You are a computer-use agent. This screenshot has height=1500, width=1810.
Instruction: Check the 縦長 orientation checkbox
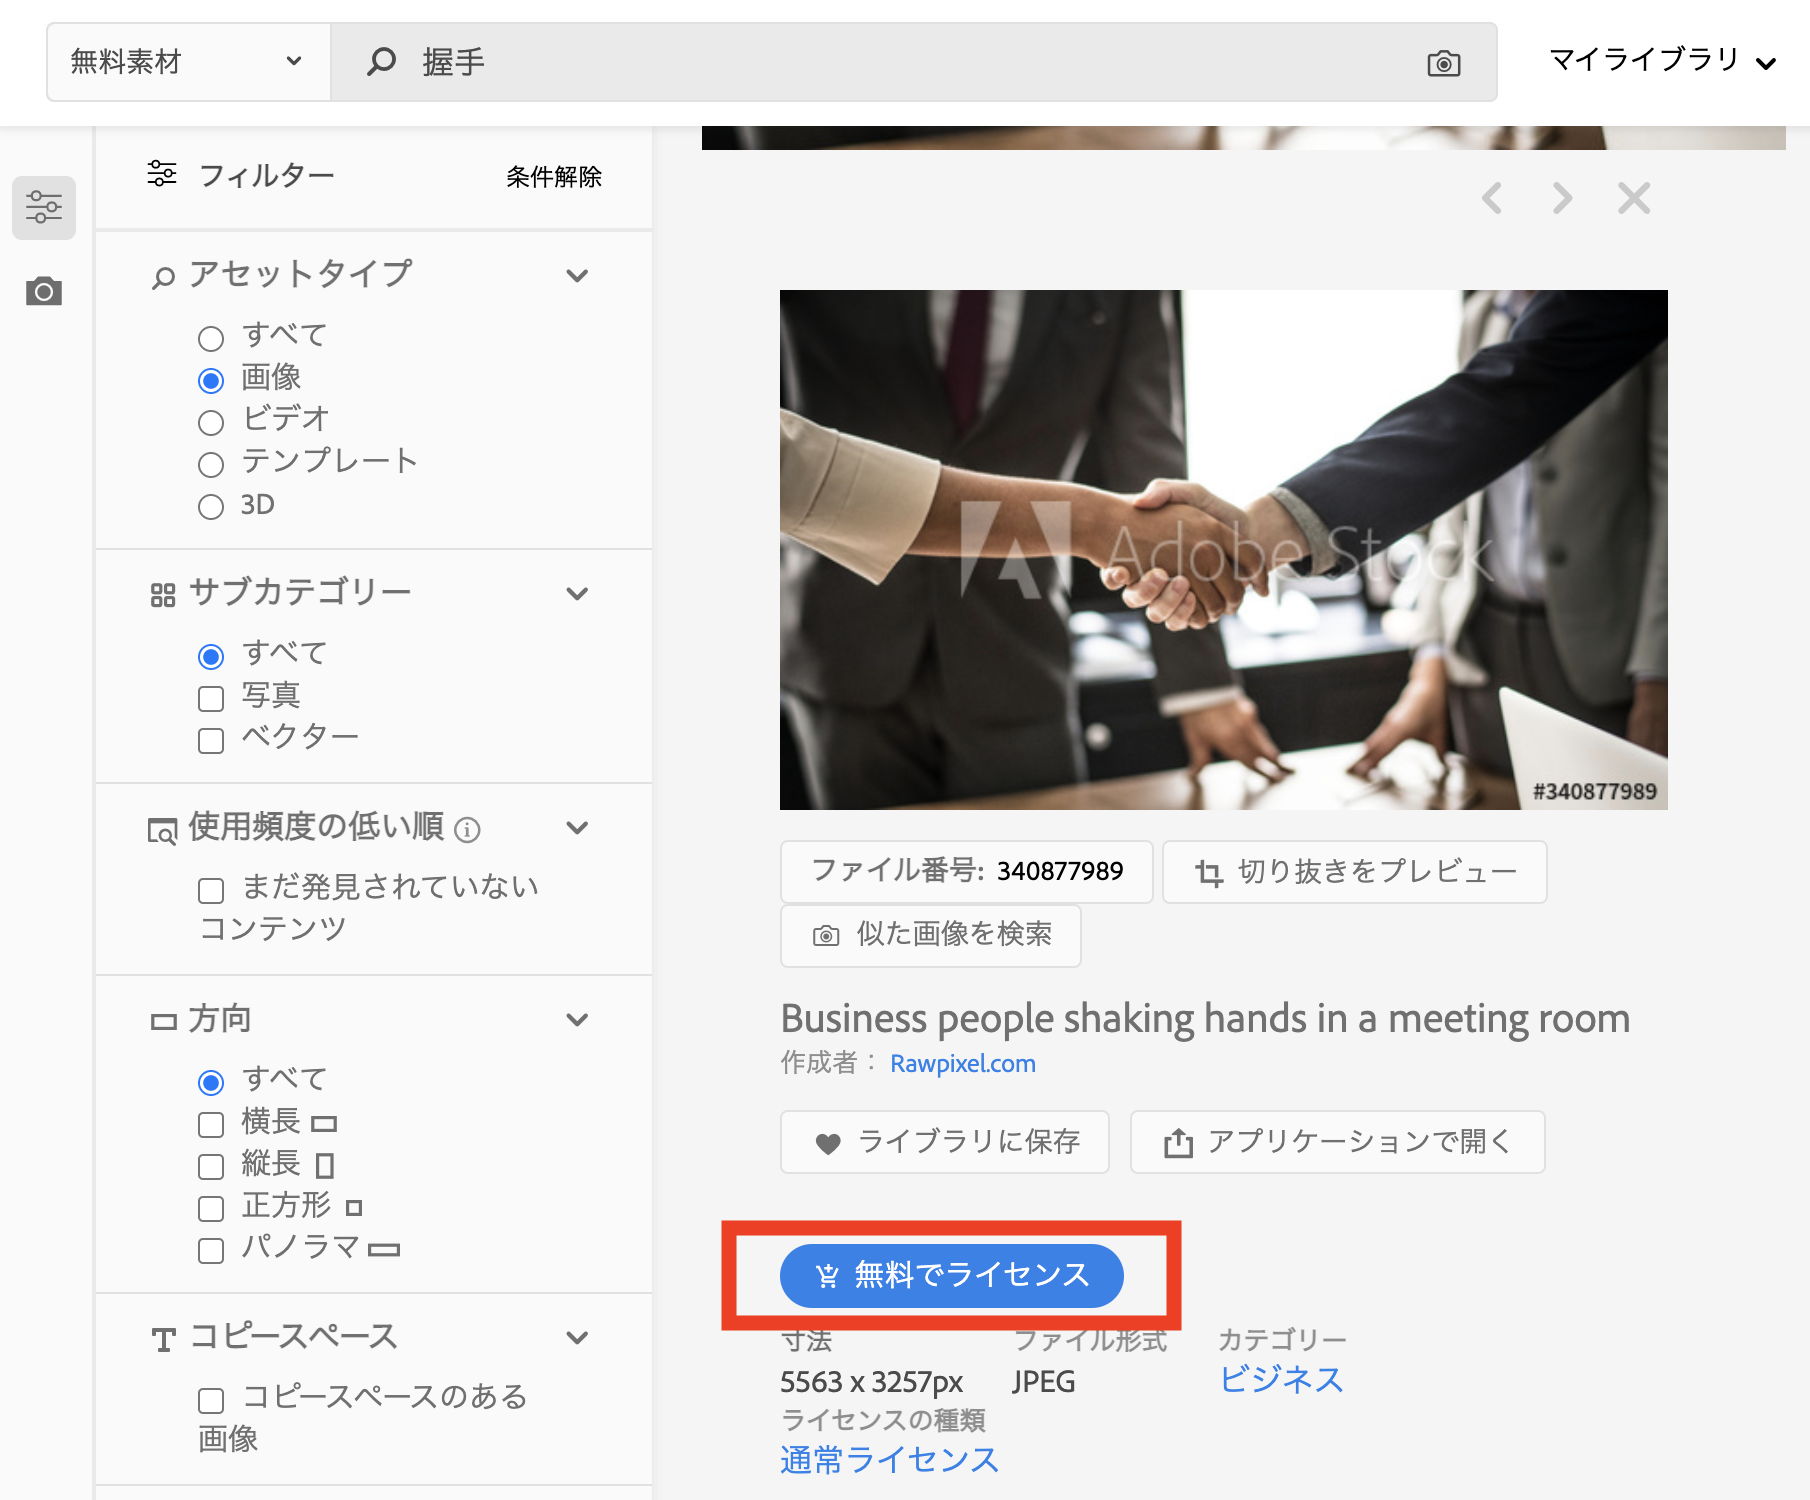tap(211, 1167)
